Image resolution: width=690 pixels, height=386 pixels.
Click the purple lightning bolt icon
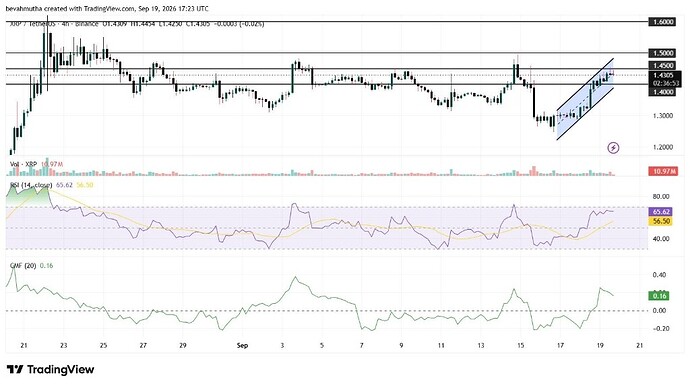pos(613,147)
